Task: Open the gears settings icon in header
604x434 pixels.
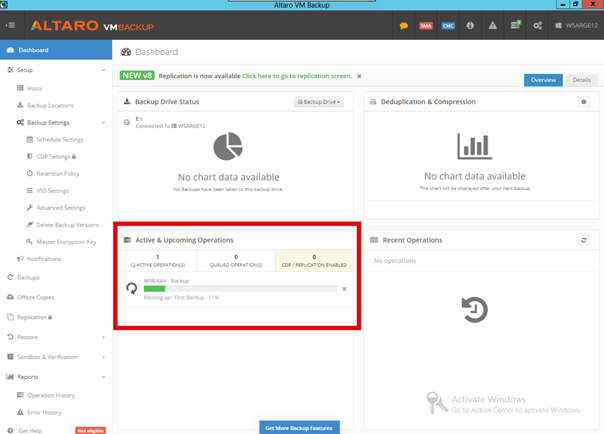Action: pos(537,26)
